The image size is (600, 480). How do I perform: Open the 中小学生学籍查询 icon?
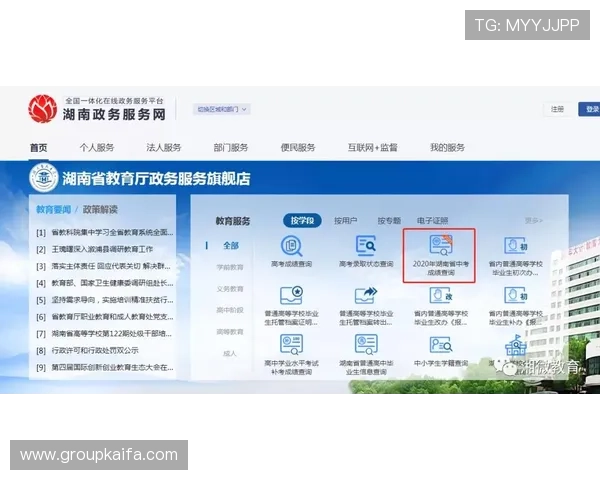click(441, 344)
